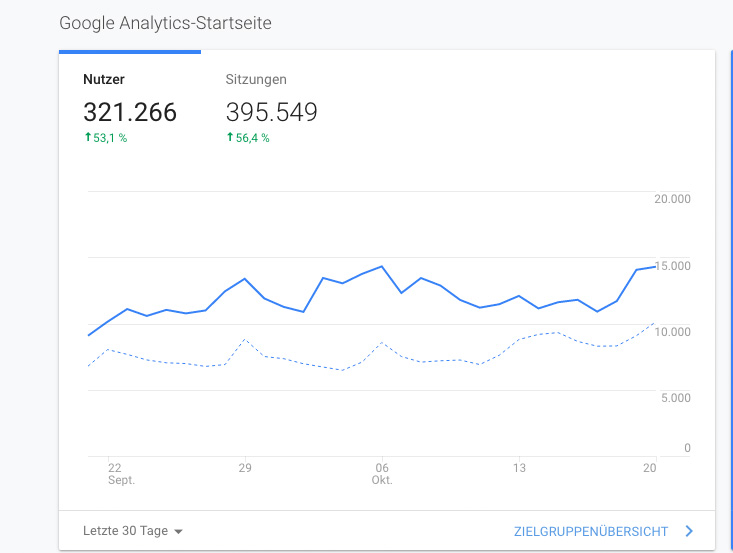
Task: Click the dashed comparison line peak at 29
Action: point(245,339)
